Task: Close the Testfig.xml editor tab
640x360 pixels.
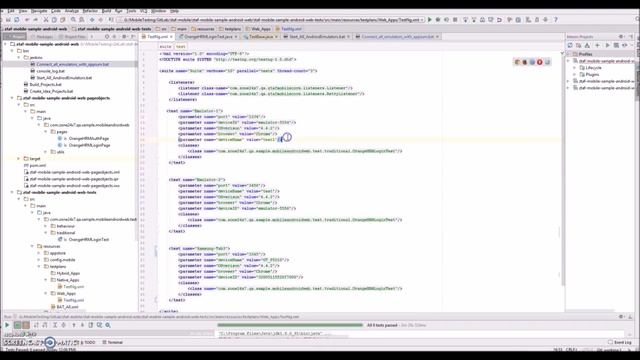Action: [171, 37]
